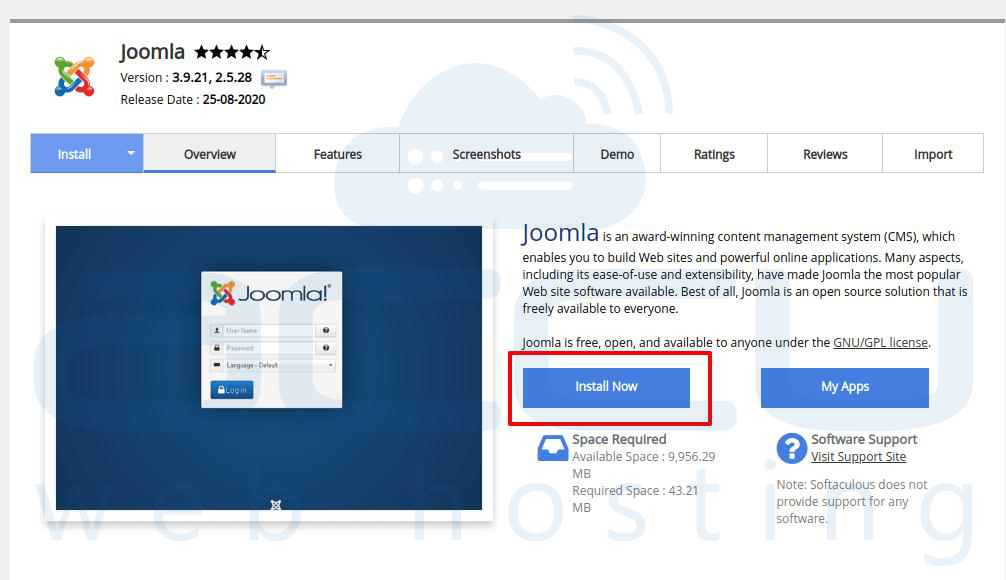Go to the Ratings tab
The width and height of the screenshot is (1006, 580).
click(x=714, y=154)
